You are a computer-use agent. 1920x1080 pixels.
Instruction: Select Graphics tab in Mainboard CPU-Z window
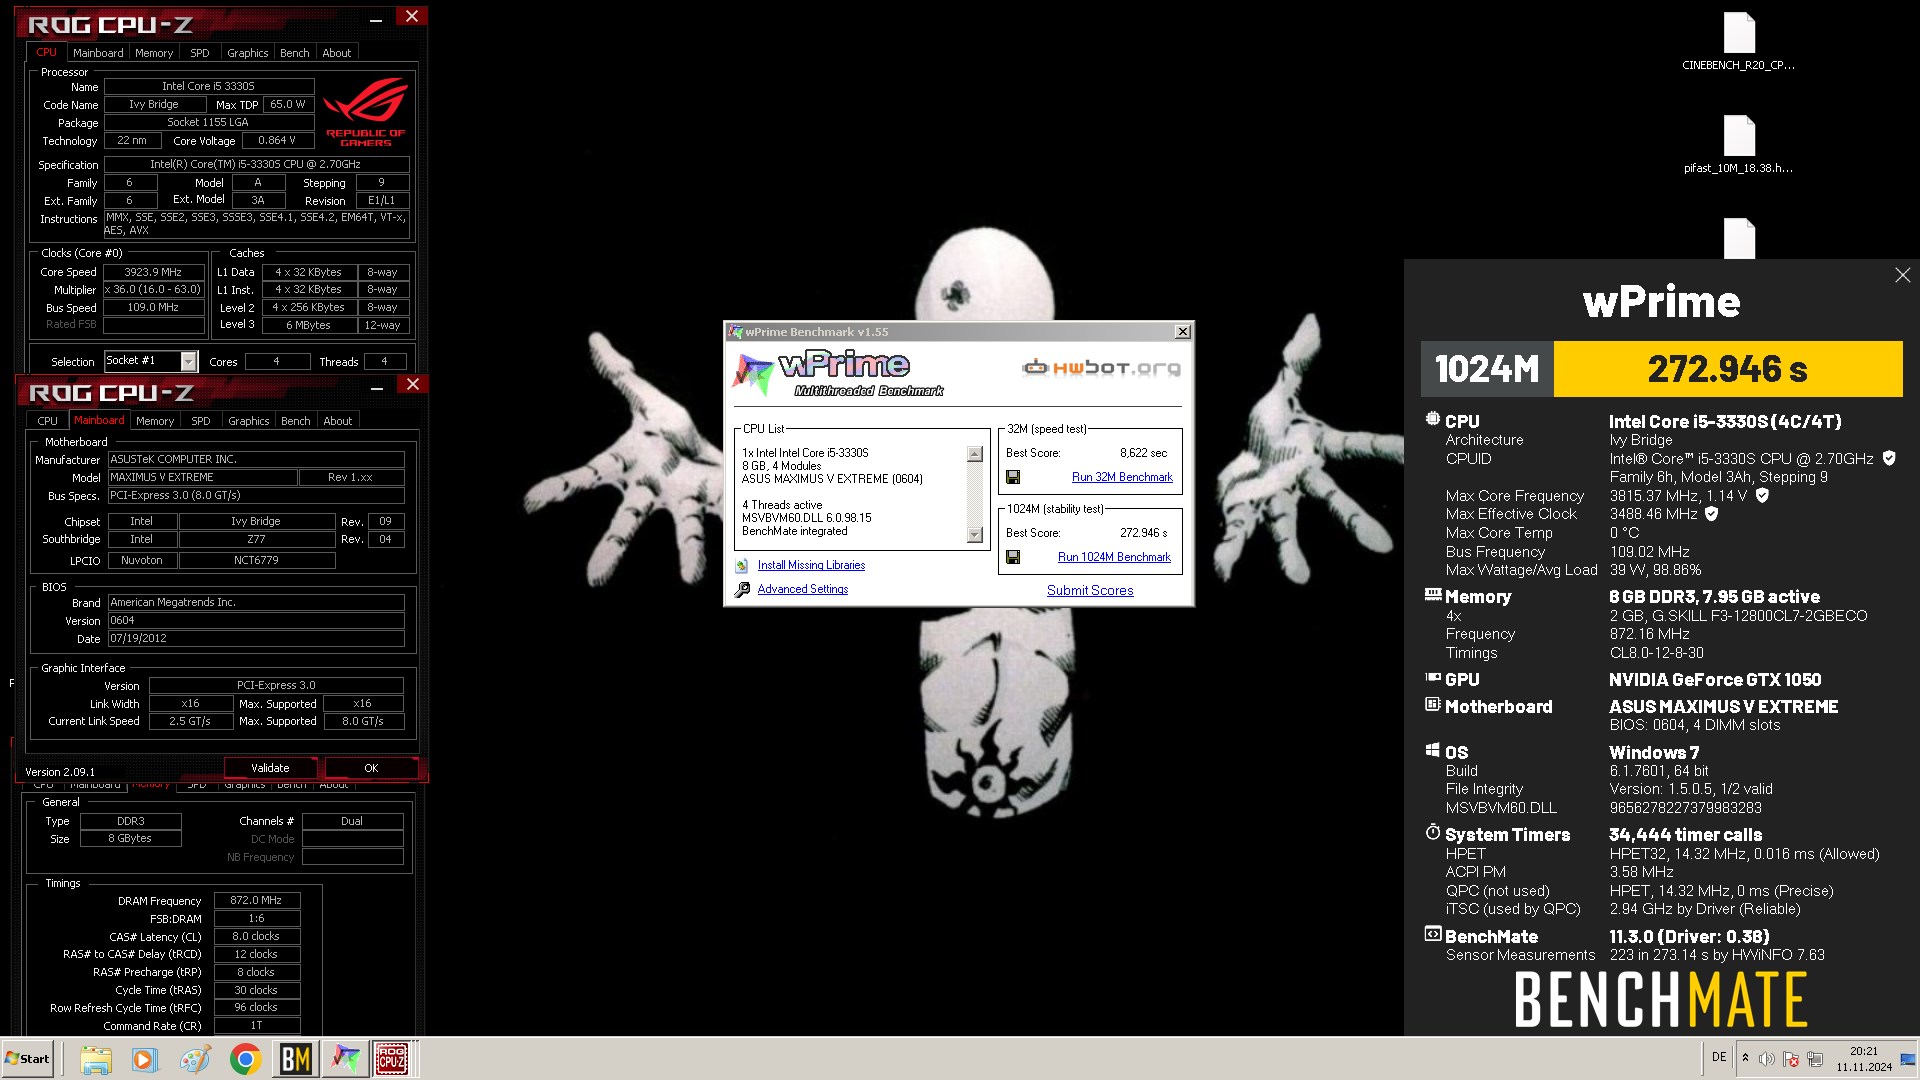click(x=248, y=421)
